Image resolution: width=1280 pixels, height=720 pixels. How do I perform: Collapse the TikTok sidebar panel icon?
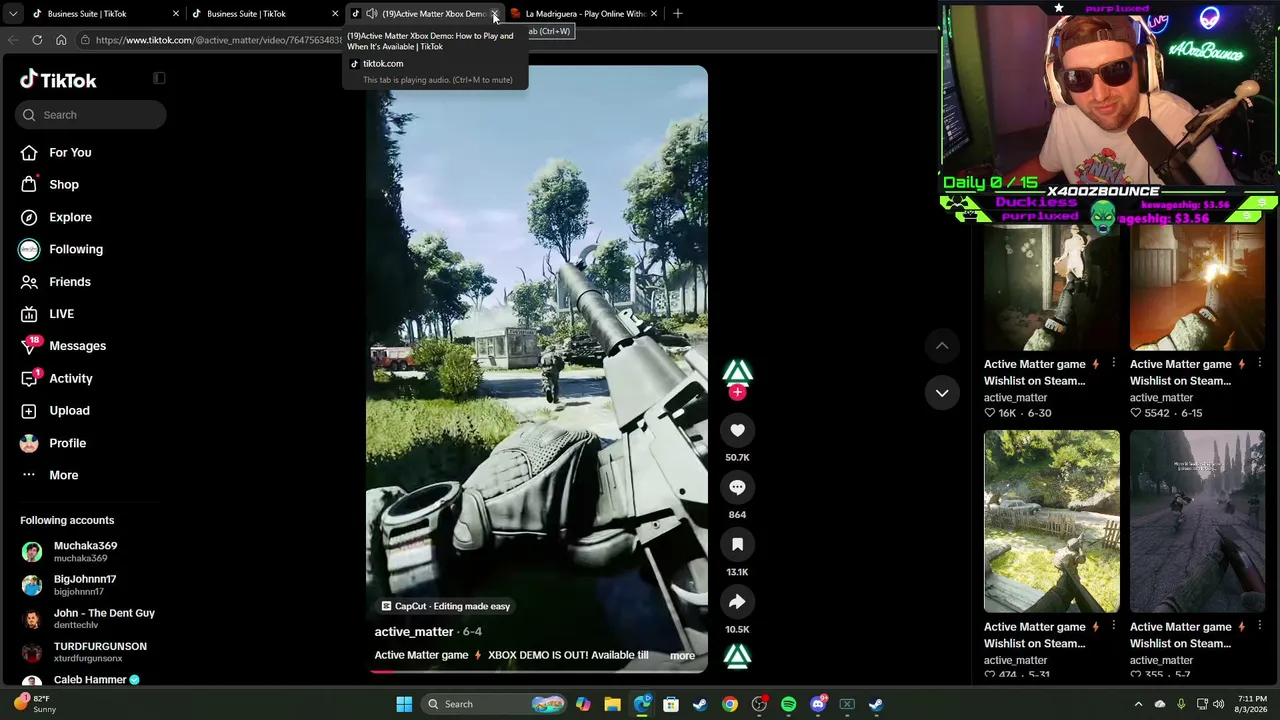[159, 78]
